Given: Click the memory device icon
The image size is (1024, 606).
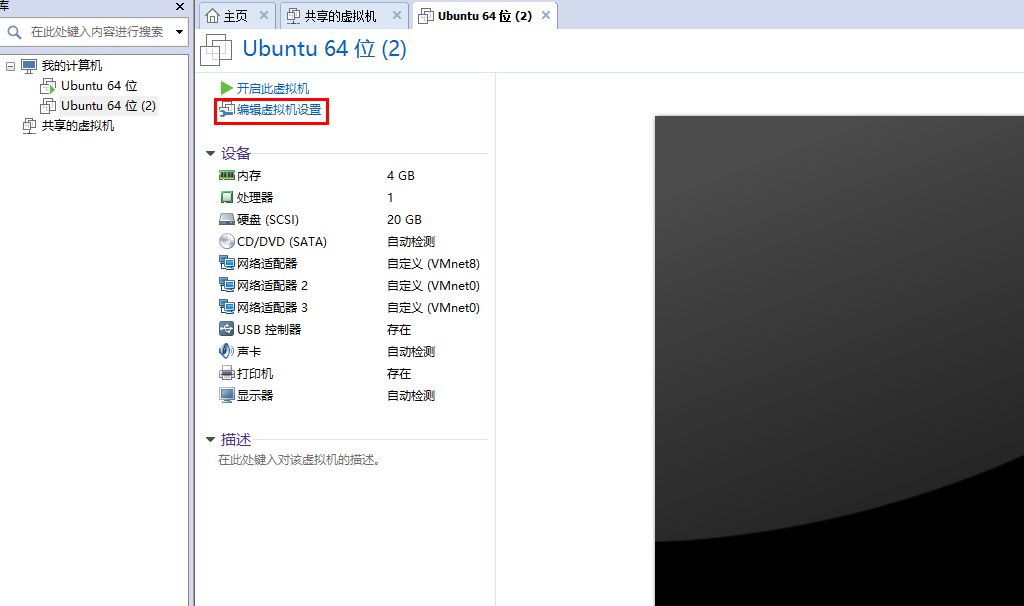Looking at the screenshot, I should tap(227, 176).
